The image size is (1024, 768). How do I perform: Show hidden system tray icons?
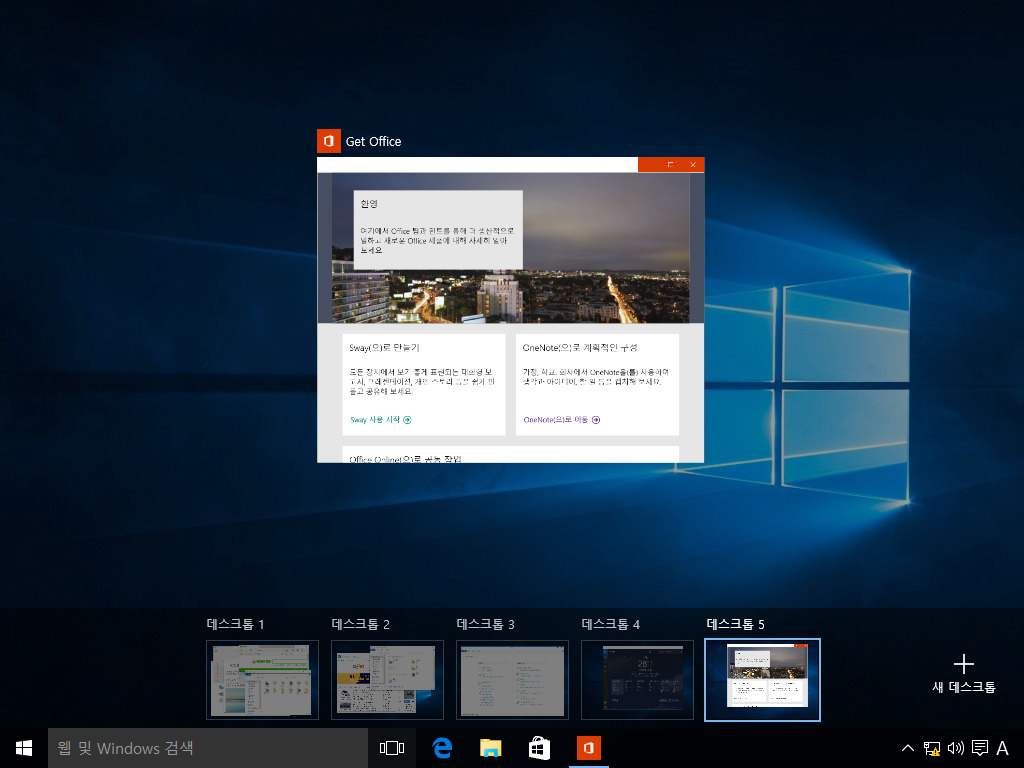(908, 748)
